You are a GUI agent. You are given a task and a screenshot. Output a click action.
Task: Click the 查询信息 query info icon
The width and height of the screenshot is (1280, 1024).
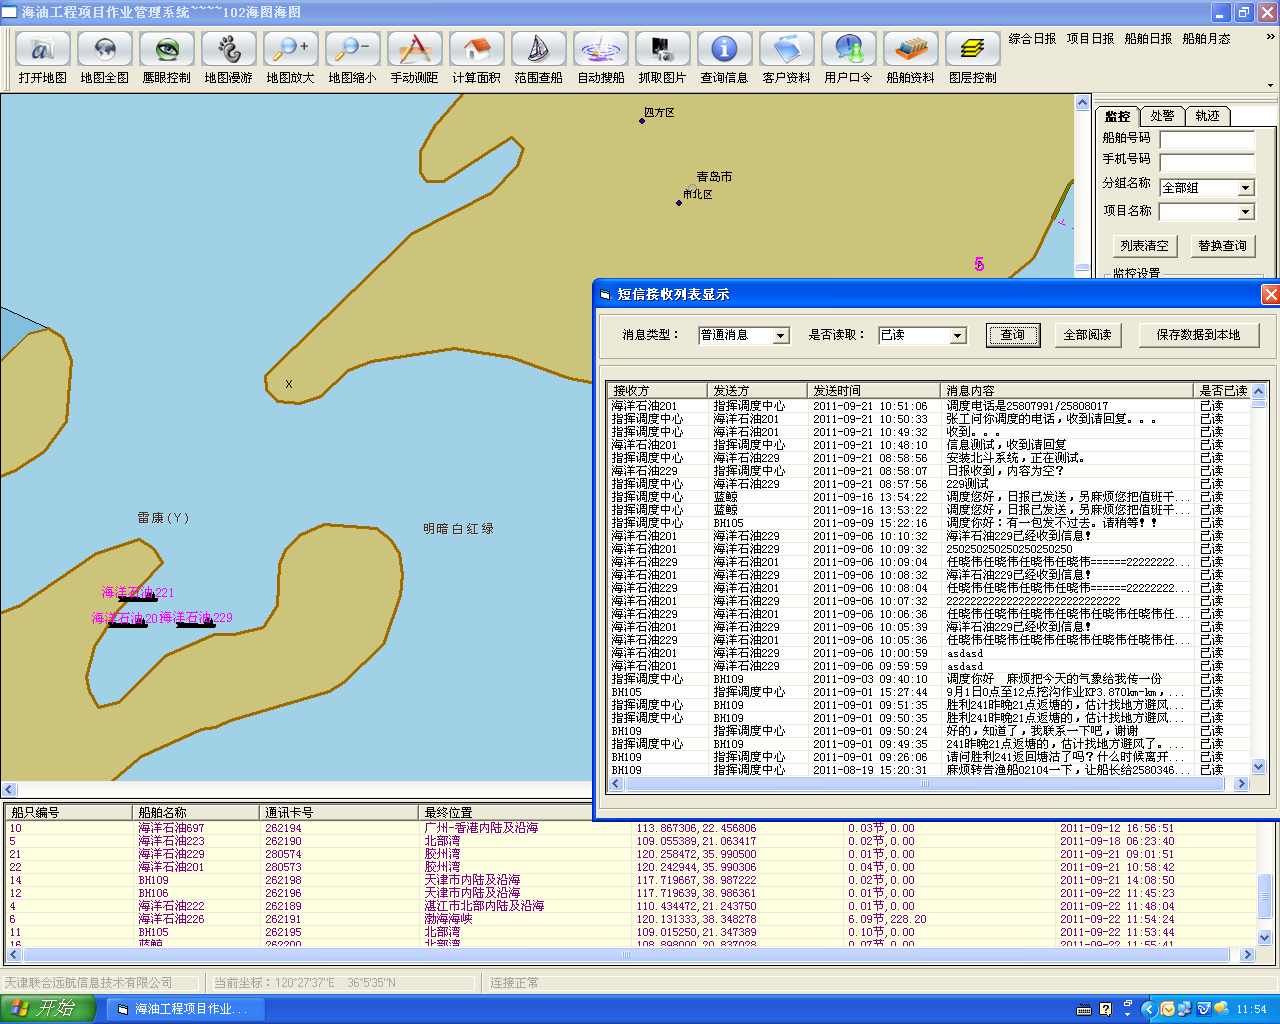(x=724, y=49)
